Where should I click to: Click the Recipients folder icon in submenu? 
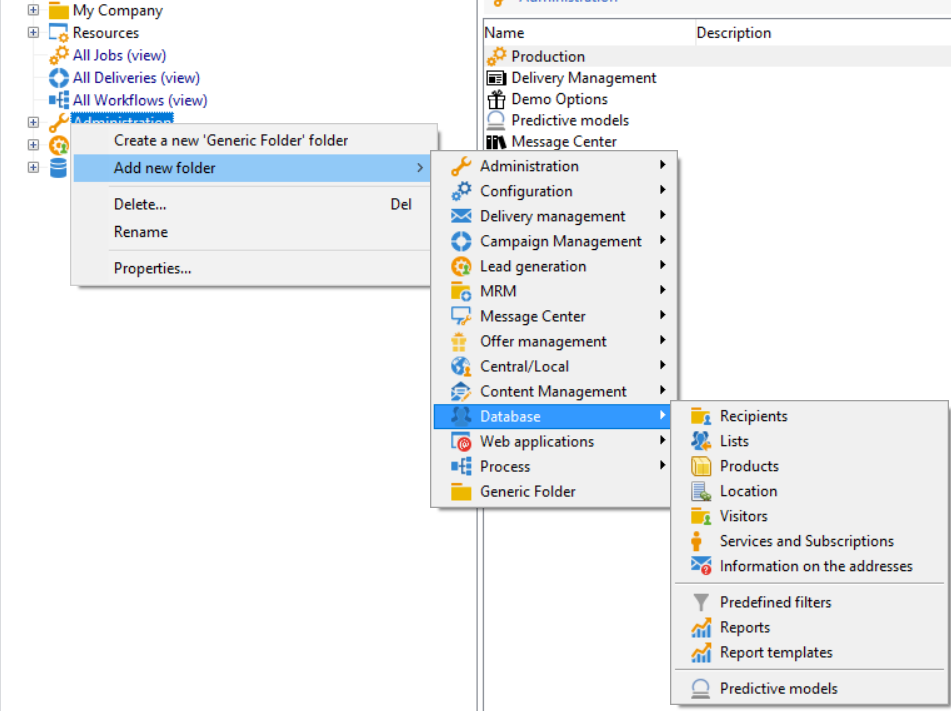pos(701,416)
